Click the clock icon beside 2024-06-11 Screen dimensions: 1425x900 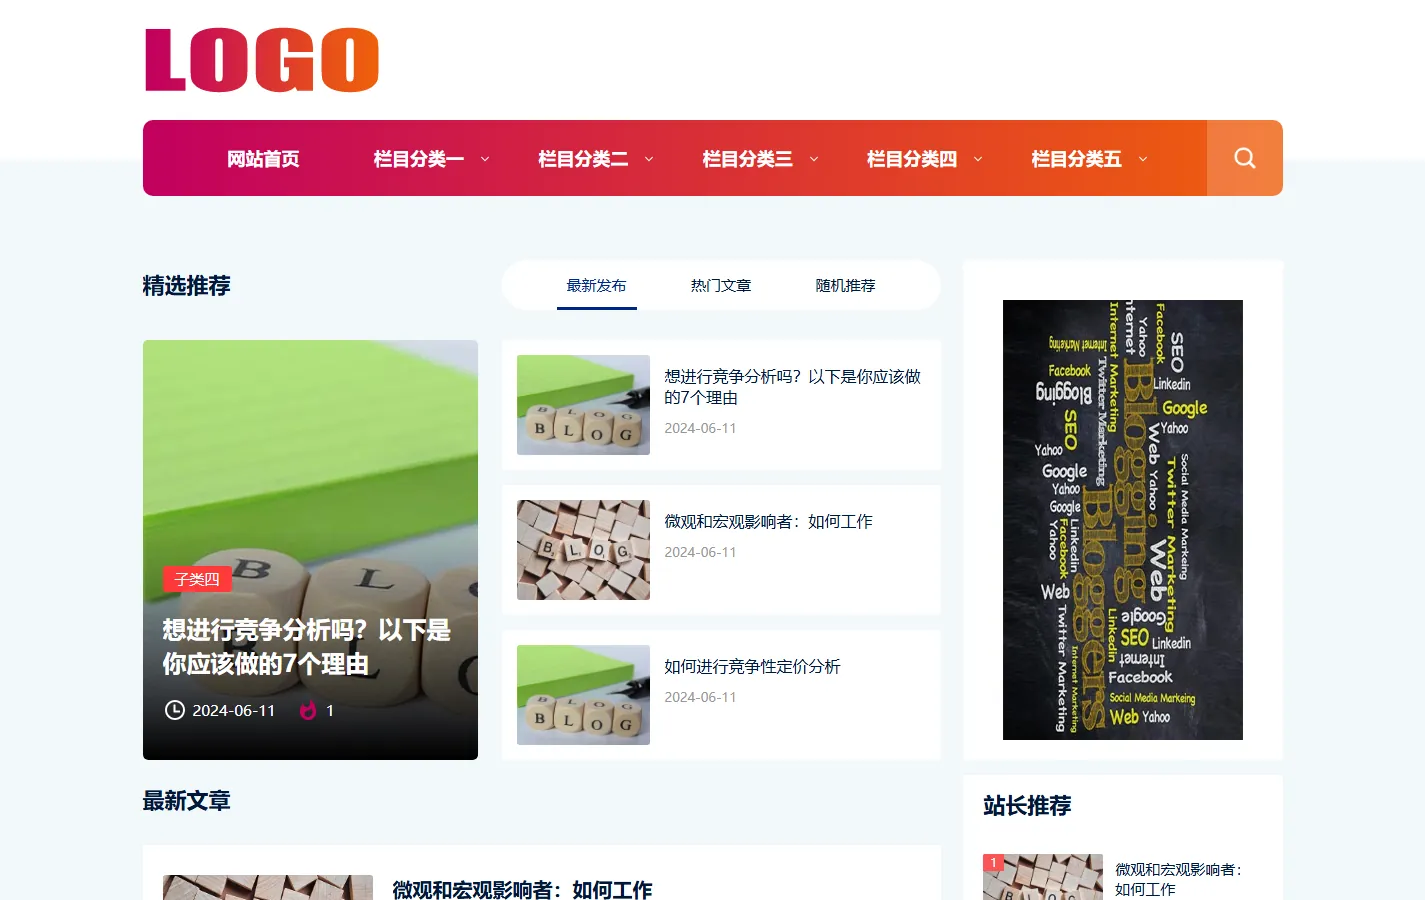click(175, 710)
